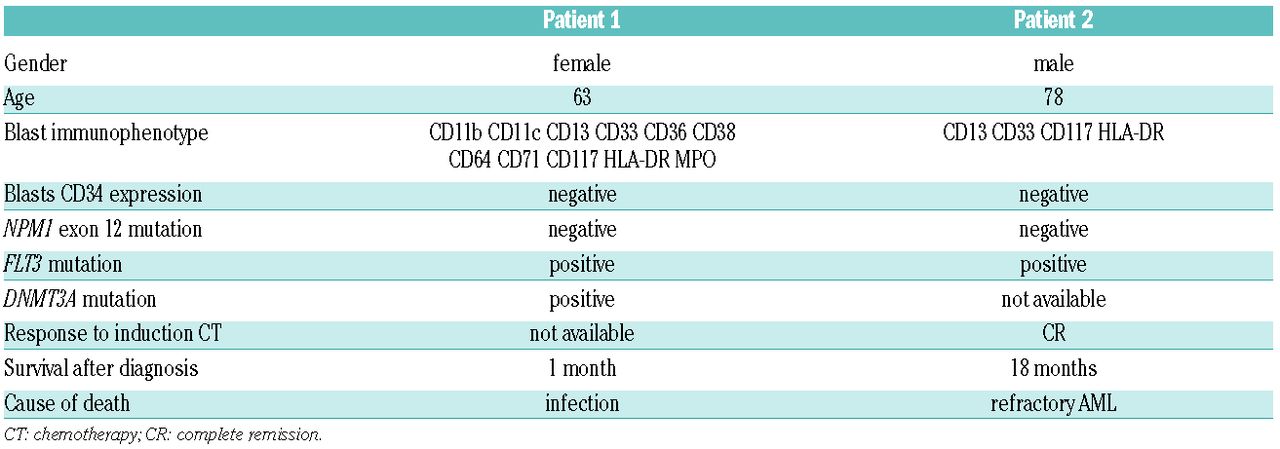This screenshot has height=449, width=1280.
Task: Select the Gender row label
Action: click(34, 64)
